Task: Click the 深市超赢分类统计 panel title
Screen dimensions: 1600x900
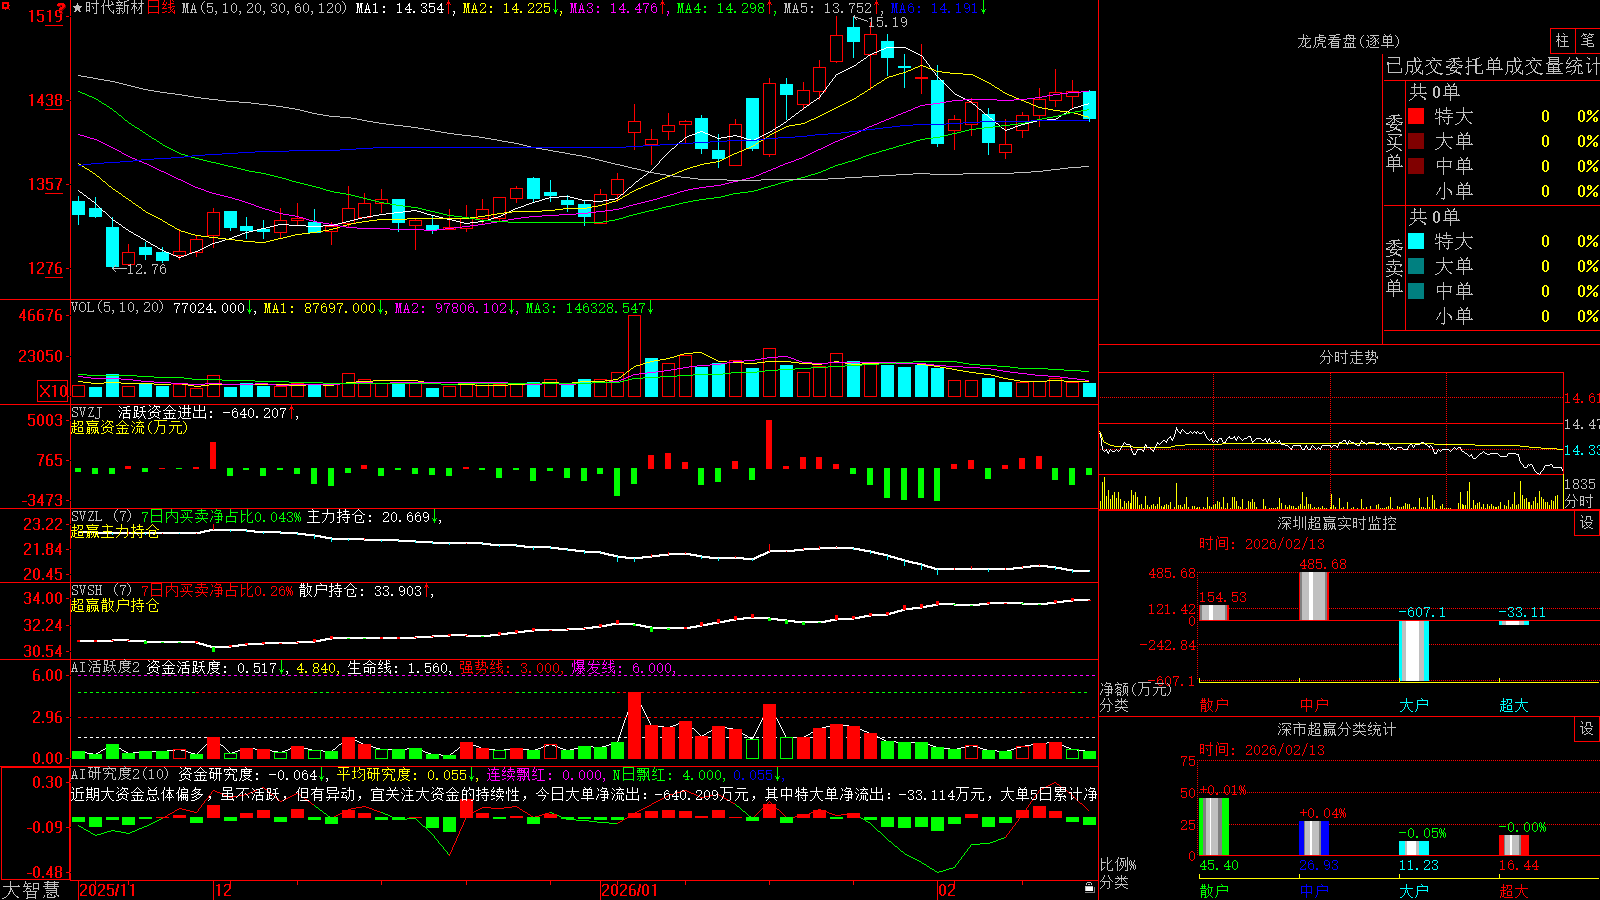Action: (x=1336, y=729)
